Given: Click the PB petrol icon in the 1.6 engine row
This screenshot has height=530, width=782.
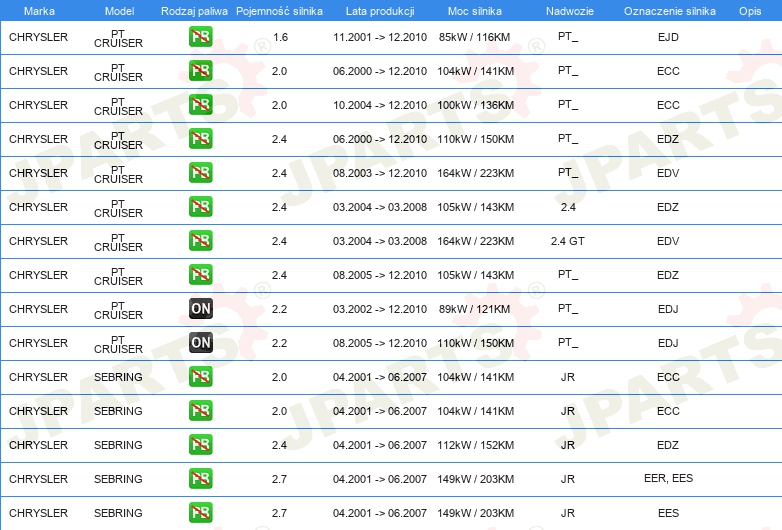Looking at the screenshot, I should coord(200,38).
